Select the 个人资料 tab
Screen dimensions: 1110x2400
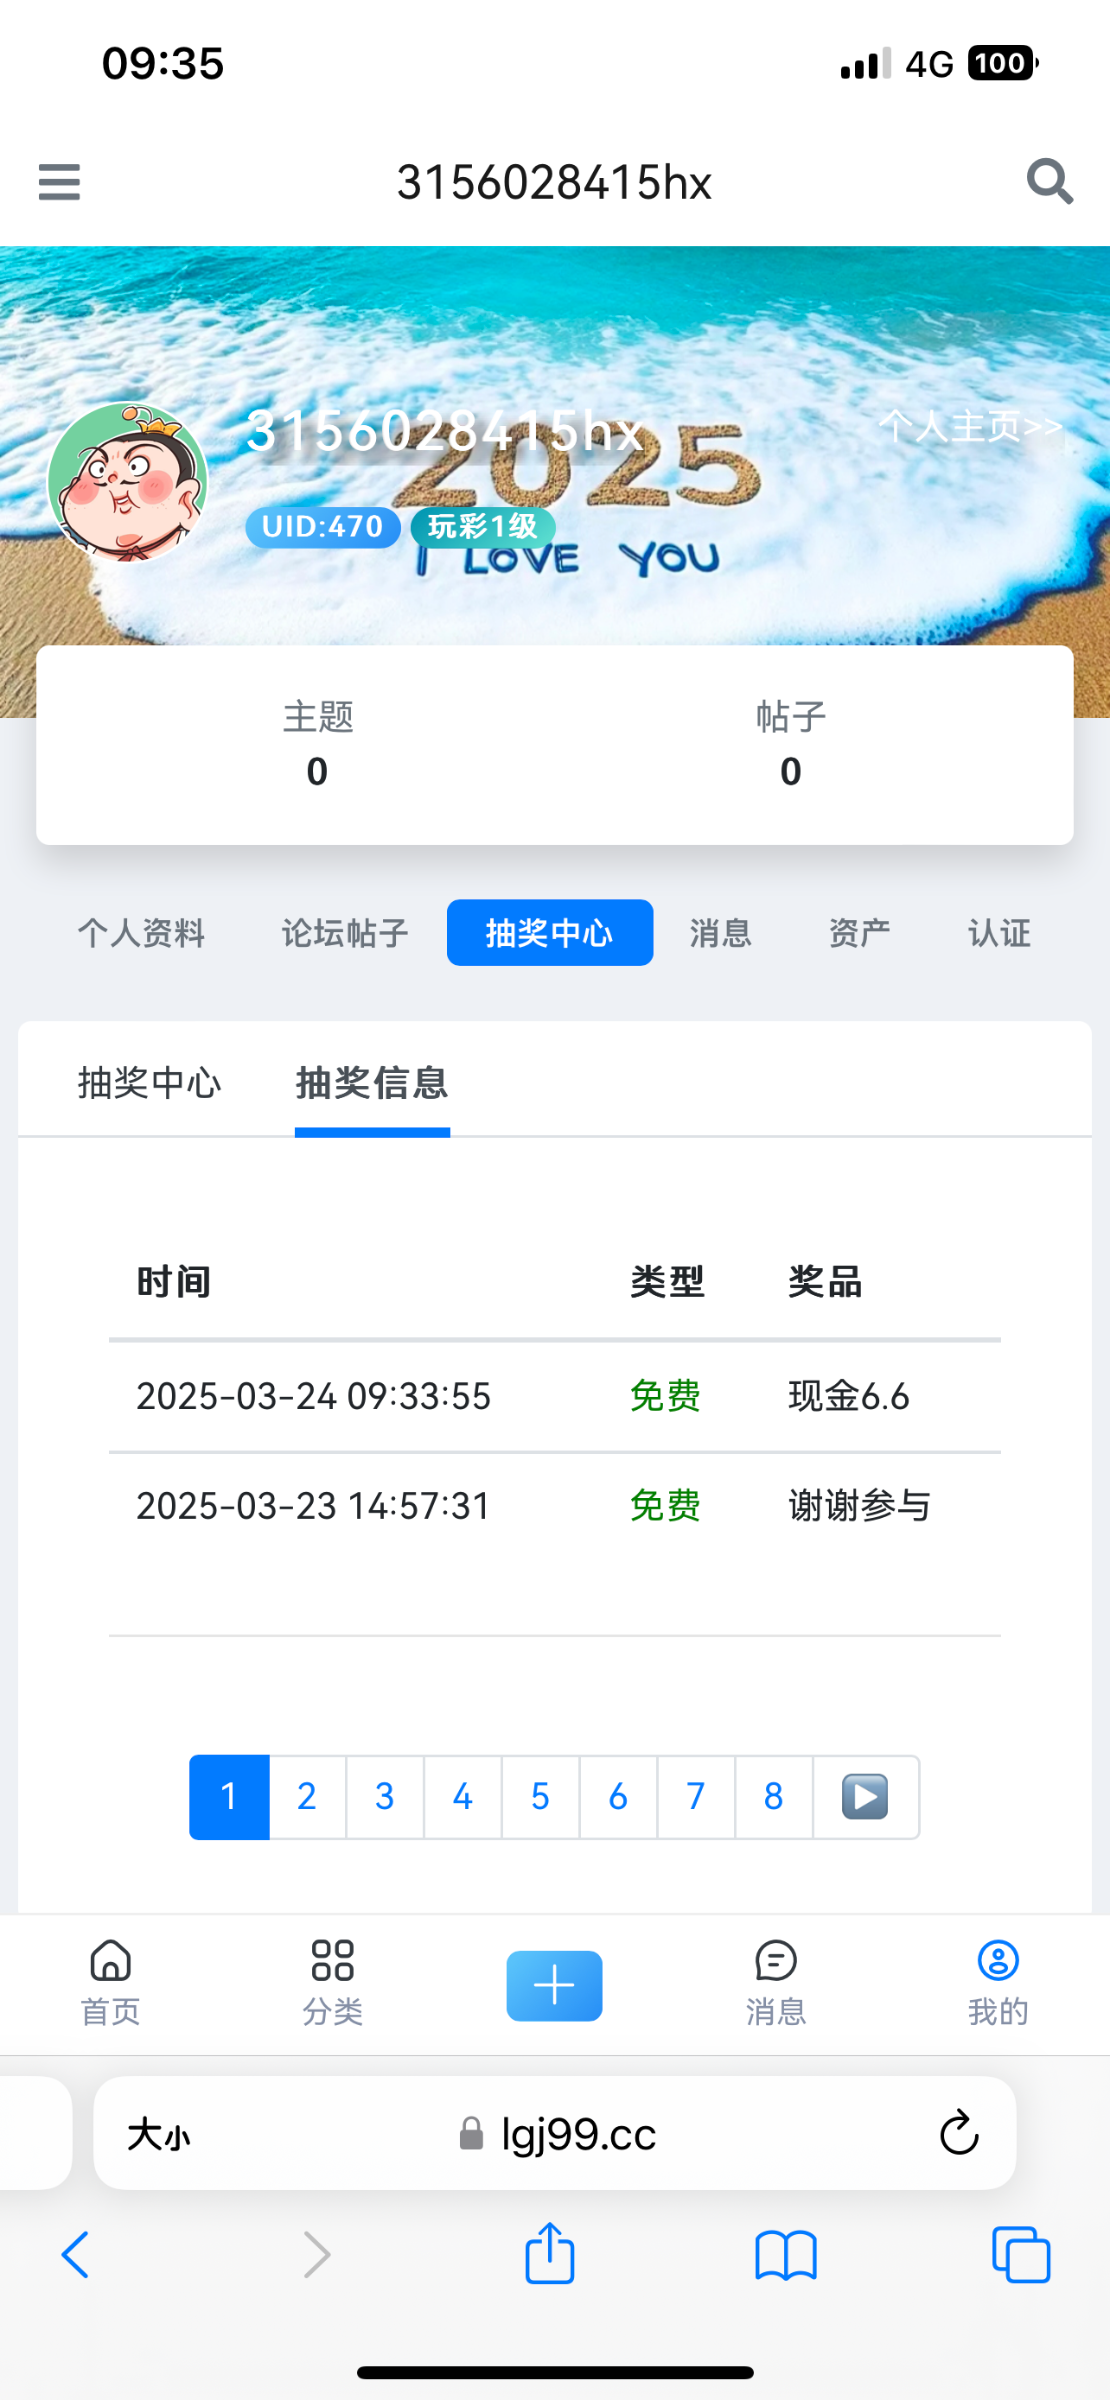tap(142, 933)
